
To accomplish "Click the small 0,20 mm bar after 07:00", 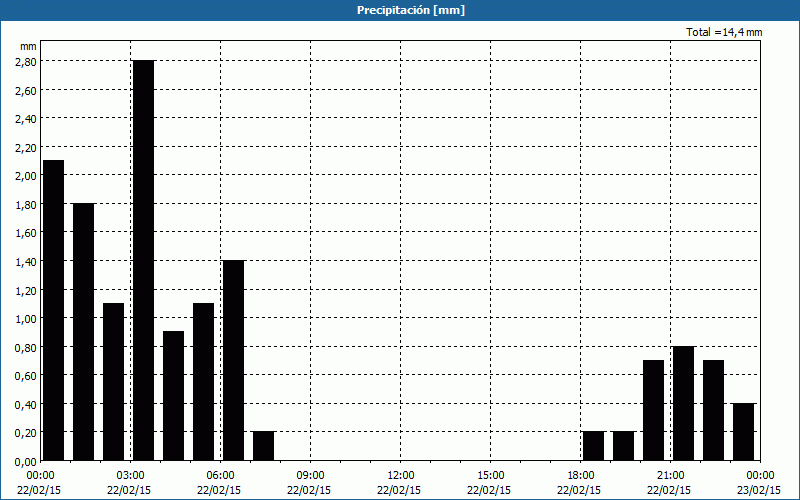I will [263, 446].
